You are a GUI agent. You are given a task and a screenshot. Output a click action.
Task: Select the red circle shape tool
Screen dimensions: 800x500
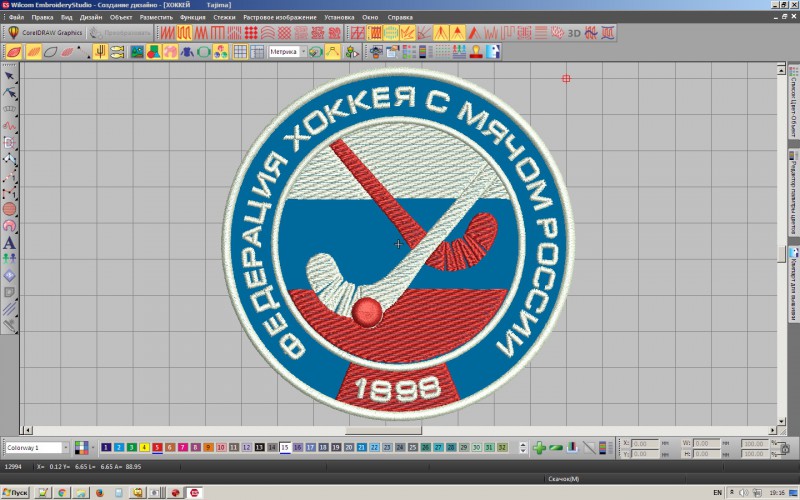click(x=10, y=209)
